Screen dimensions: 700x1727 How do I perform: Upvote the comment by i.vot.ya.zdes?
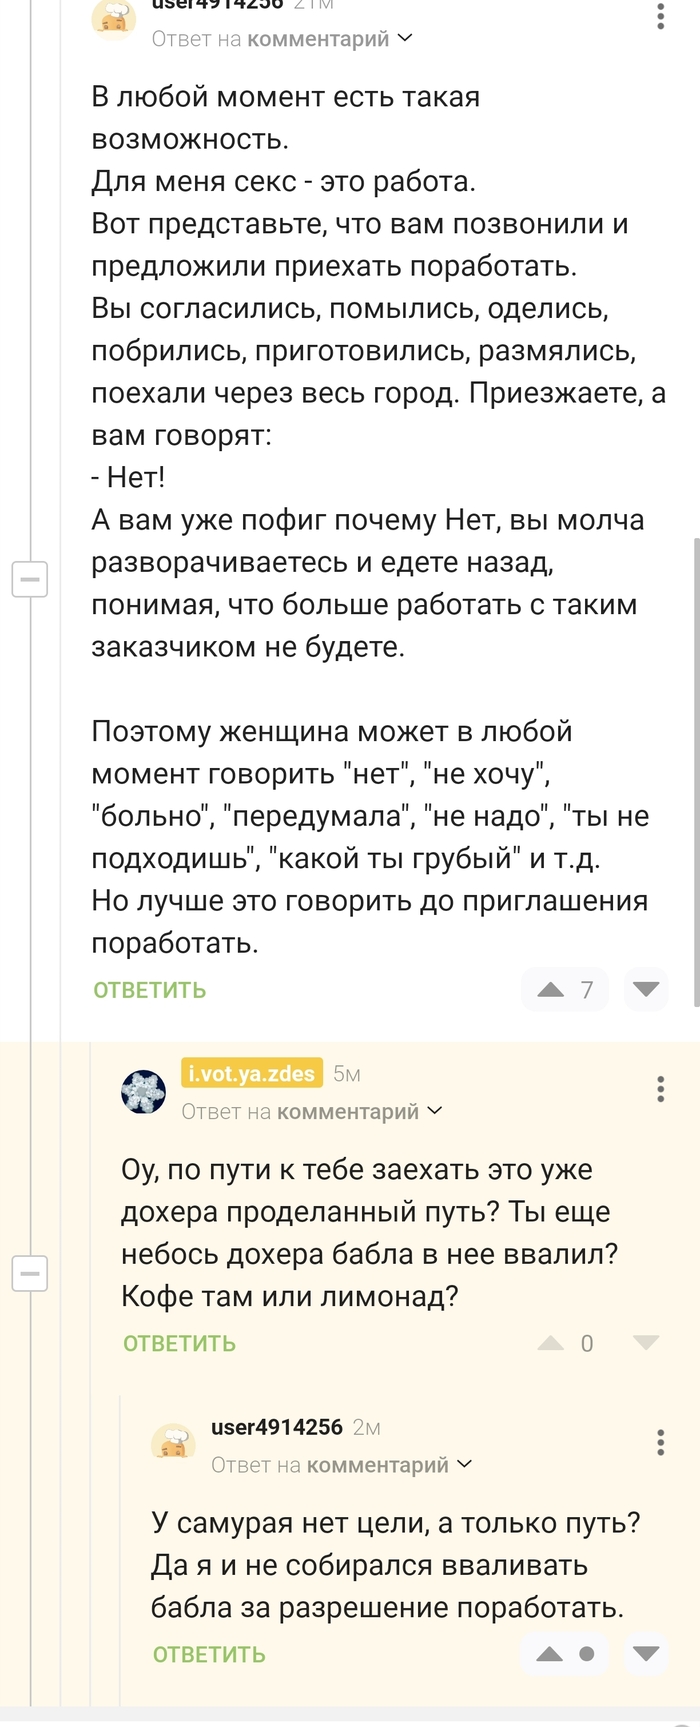549,1343
